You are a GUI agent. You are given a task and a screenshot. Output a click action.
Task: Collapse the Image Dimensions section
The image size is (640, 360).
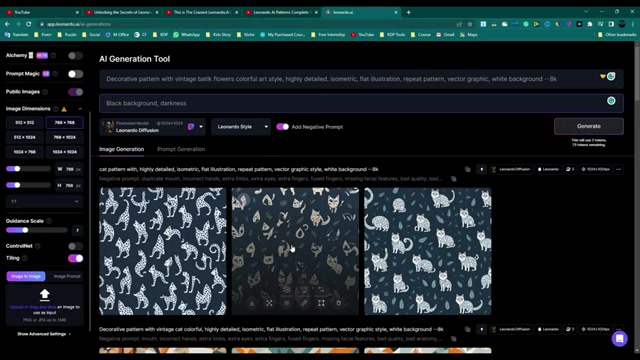tap(80, 109)
